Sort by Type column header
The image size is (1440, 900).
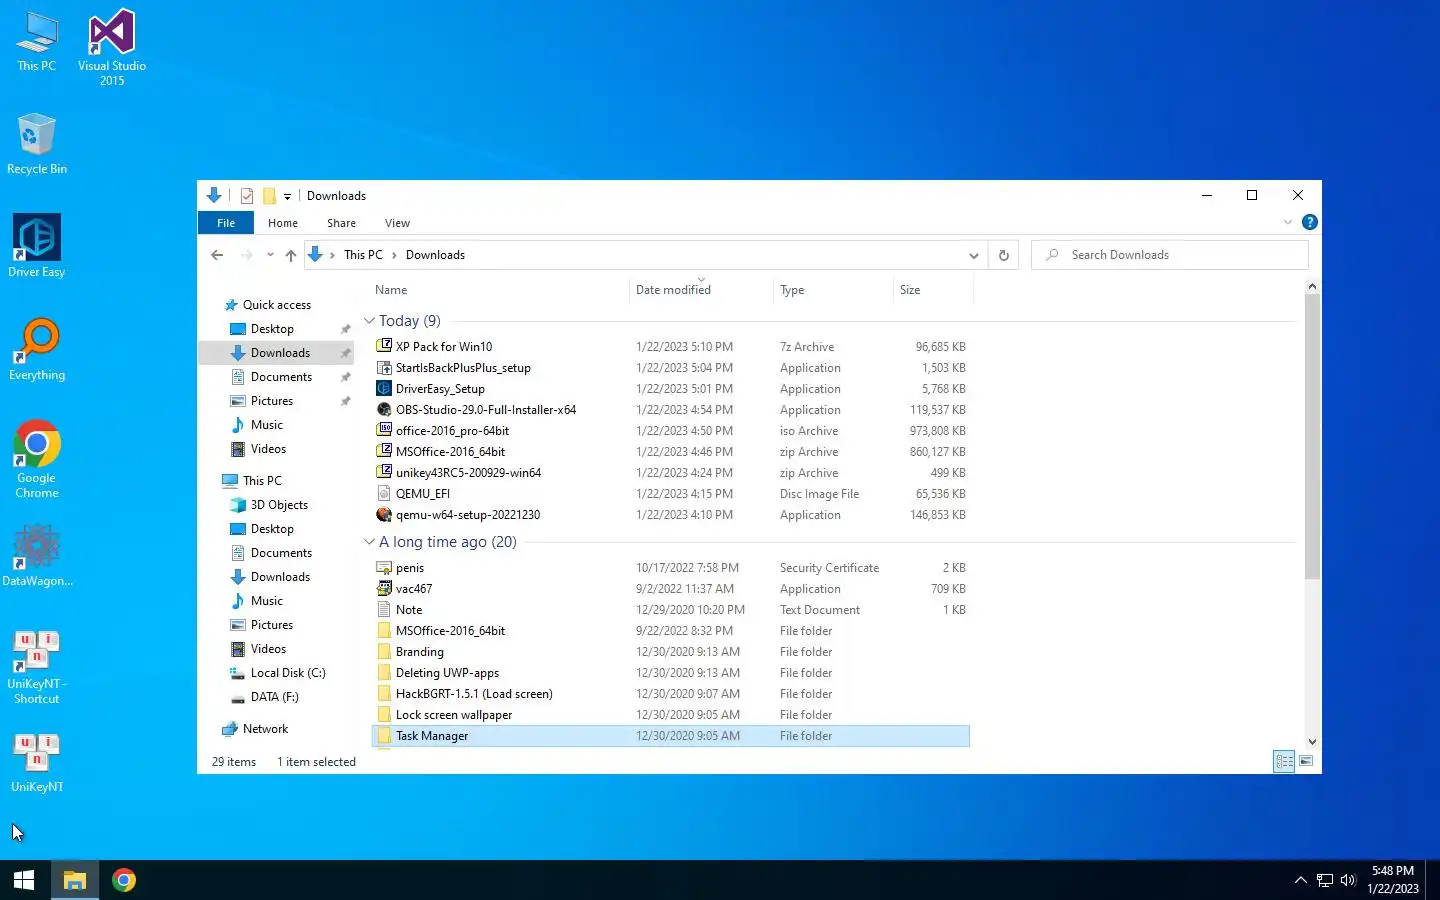tap(834, 290)
